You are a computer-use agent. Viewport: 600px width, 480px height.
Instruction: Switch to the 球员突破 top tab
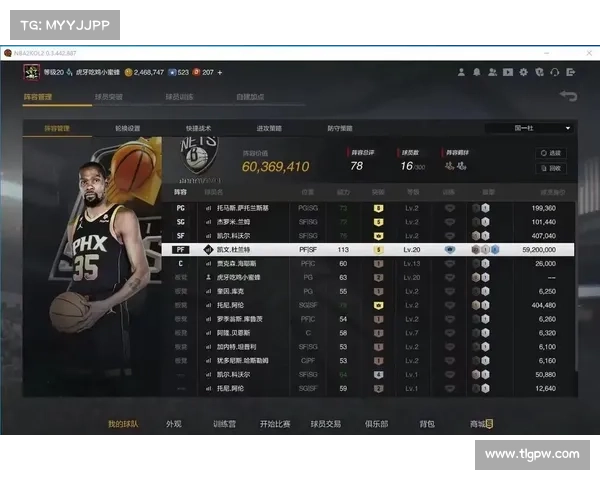point(109,97)
